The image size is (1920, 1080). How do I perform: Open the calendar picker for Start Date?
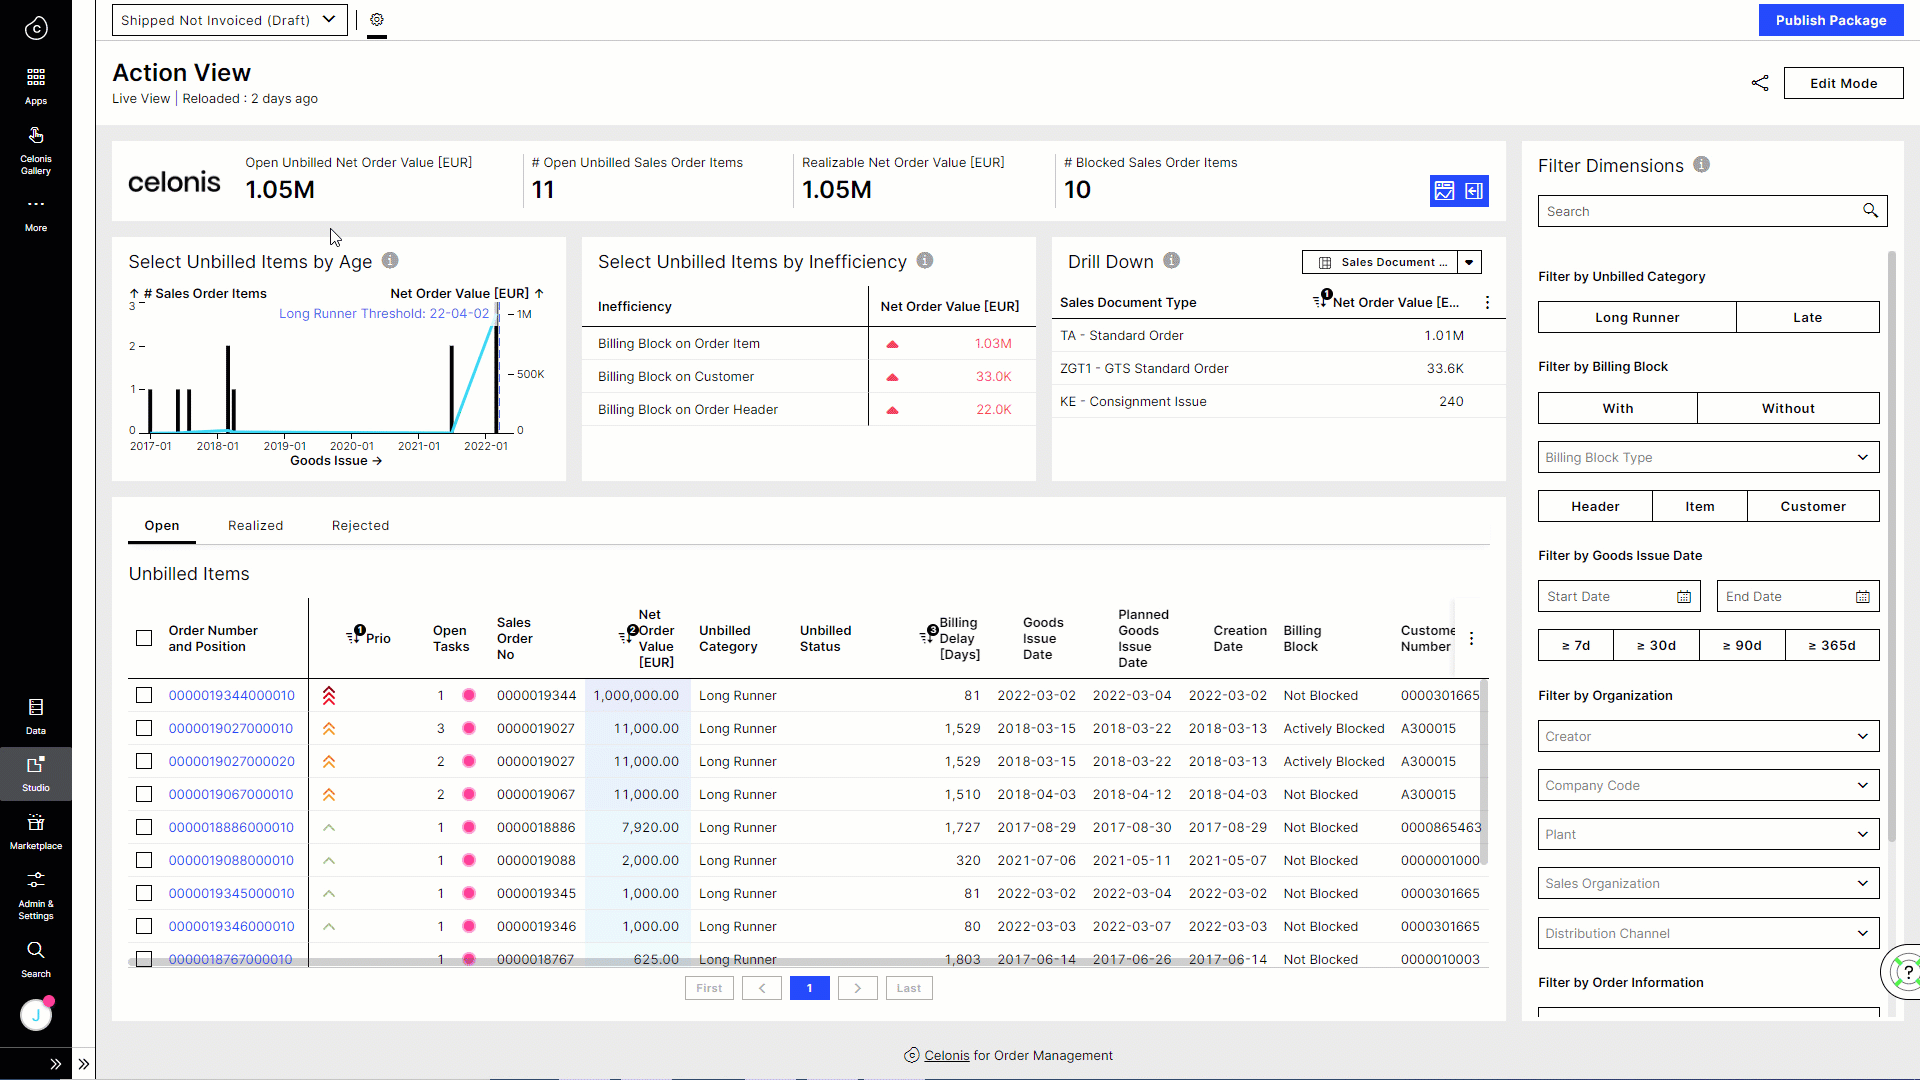click(1682, 596)
